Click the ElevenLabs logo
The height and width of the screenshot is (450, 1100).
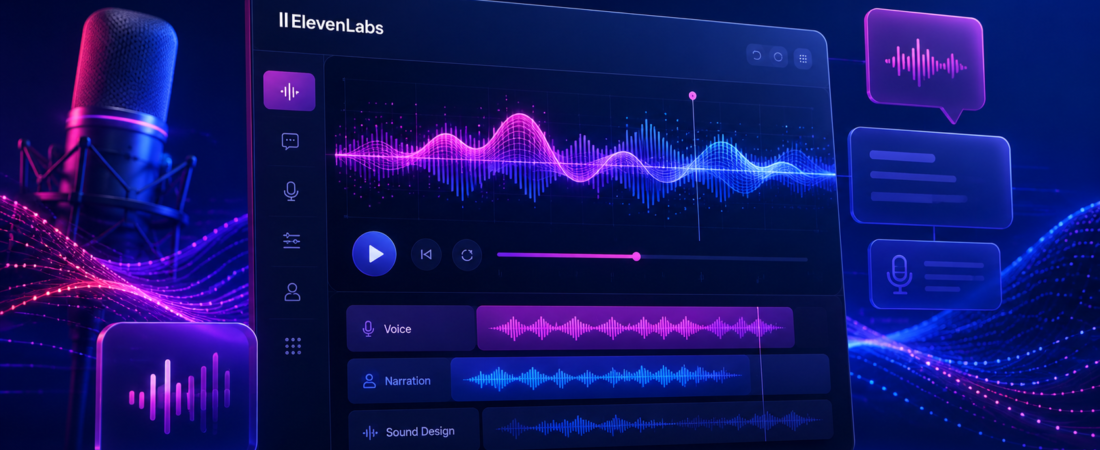coord(331,22)
